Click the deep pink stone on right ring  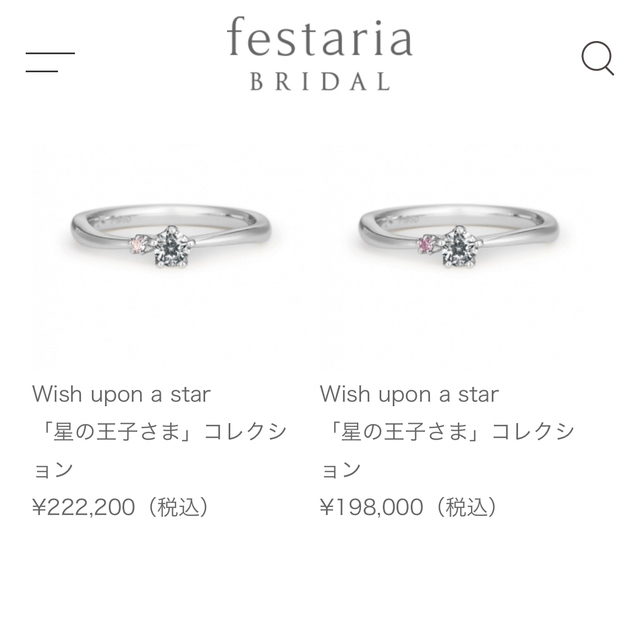click(x=426, y=244)
